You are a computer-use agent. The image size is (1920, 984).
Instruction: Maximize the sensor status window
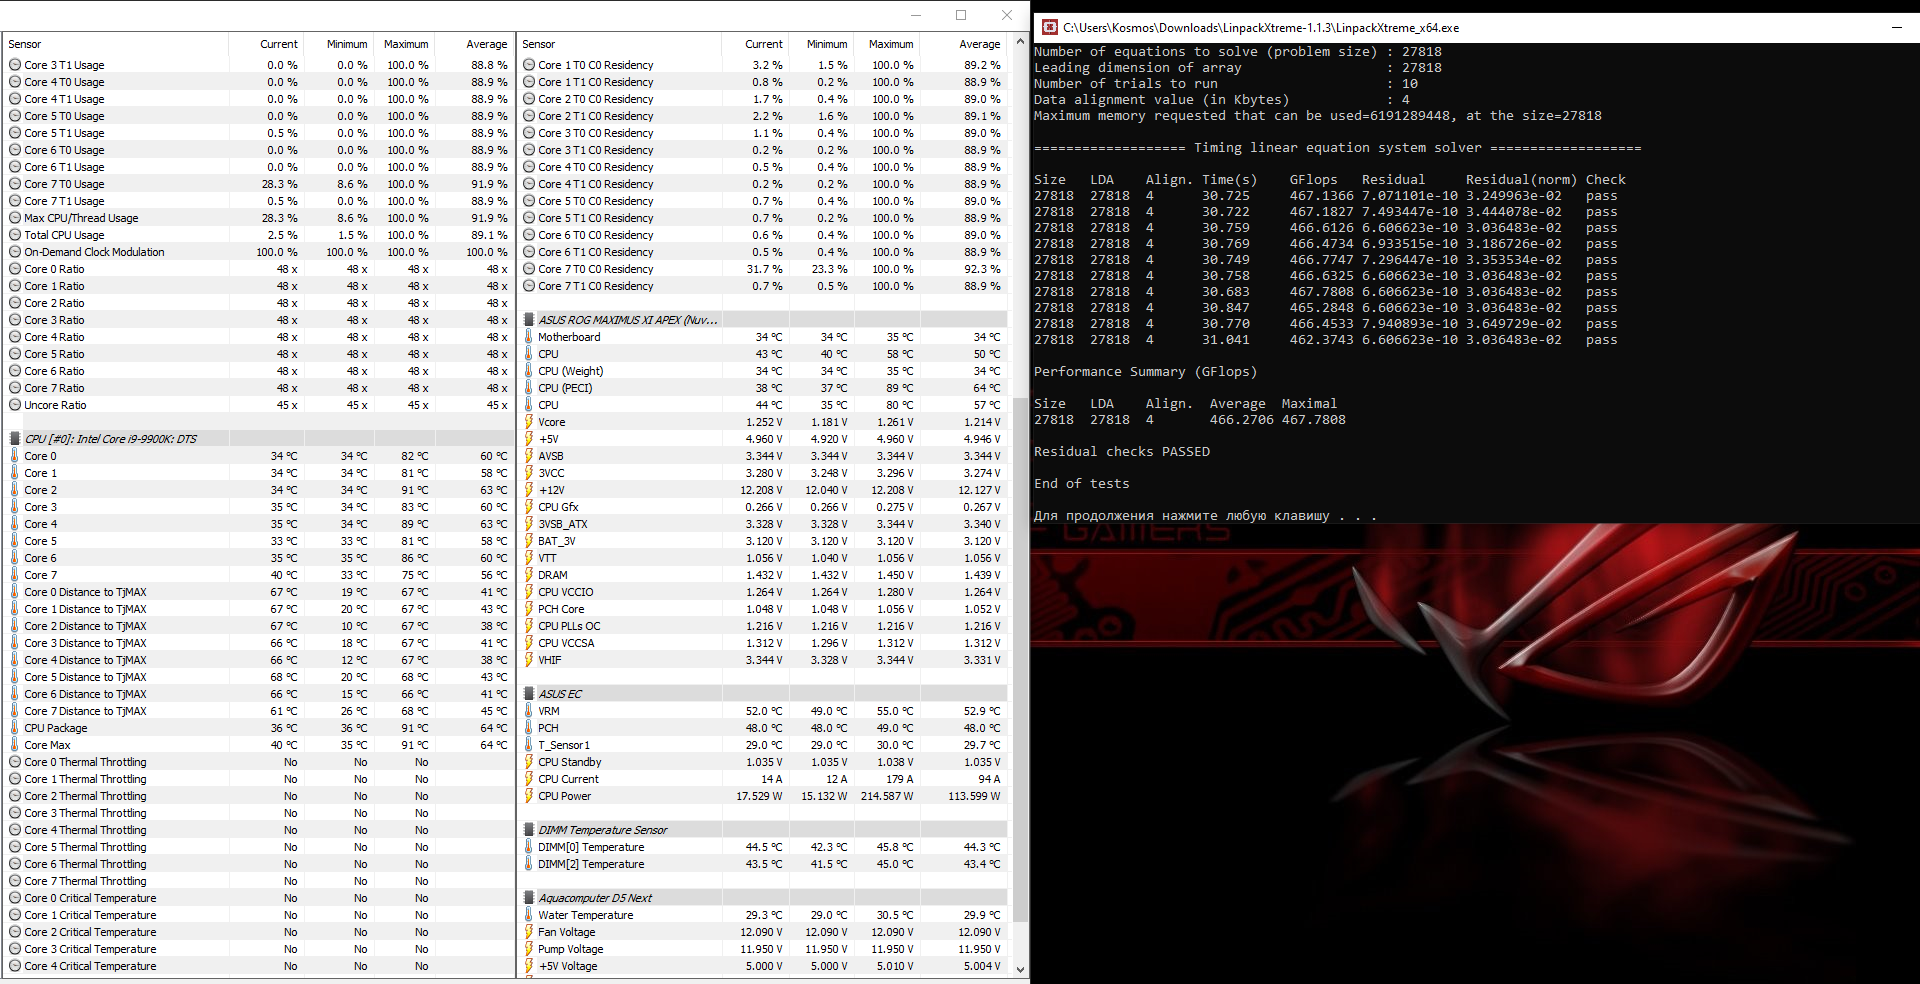pyautogui.click(x=961, y=15)
